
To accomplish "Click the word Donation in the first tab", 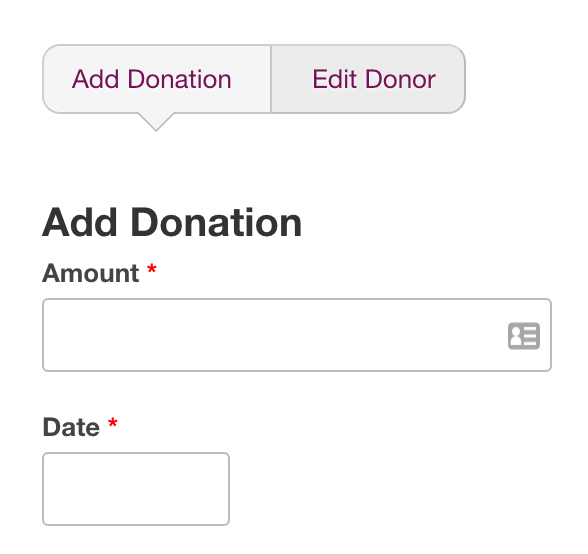I will pos(179,79).
